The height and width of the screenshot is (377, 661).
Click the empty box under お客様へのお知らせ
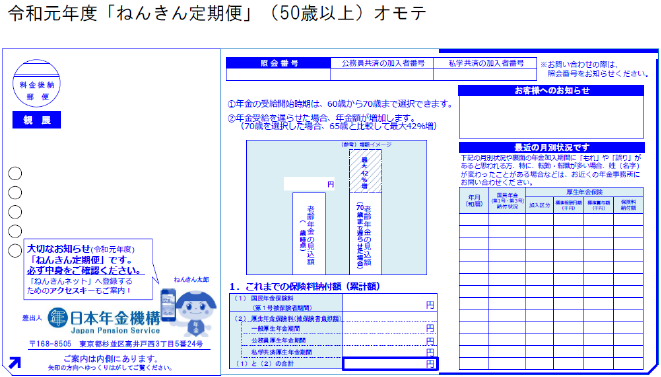coord(551,117)
